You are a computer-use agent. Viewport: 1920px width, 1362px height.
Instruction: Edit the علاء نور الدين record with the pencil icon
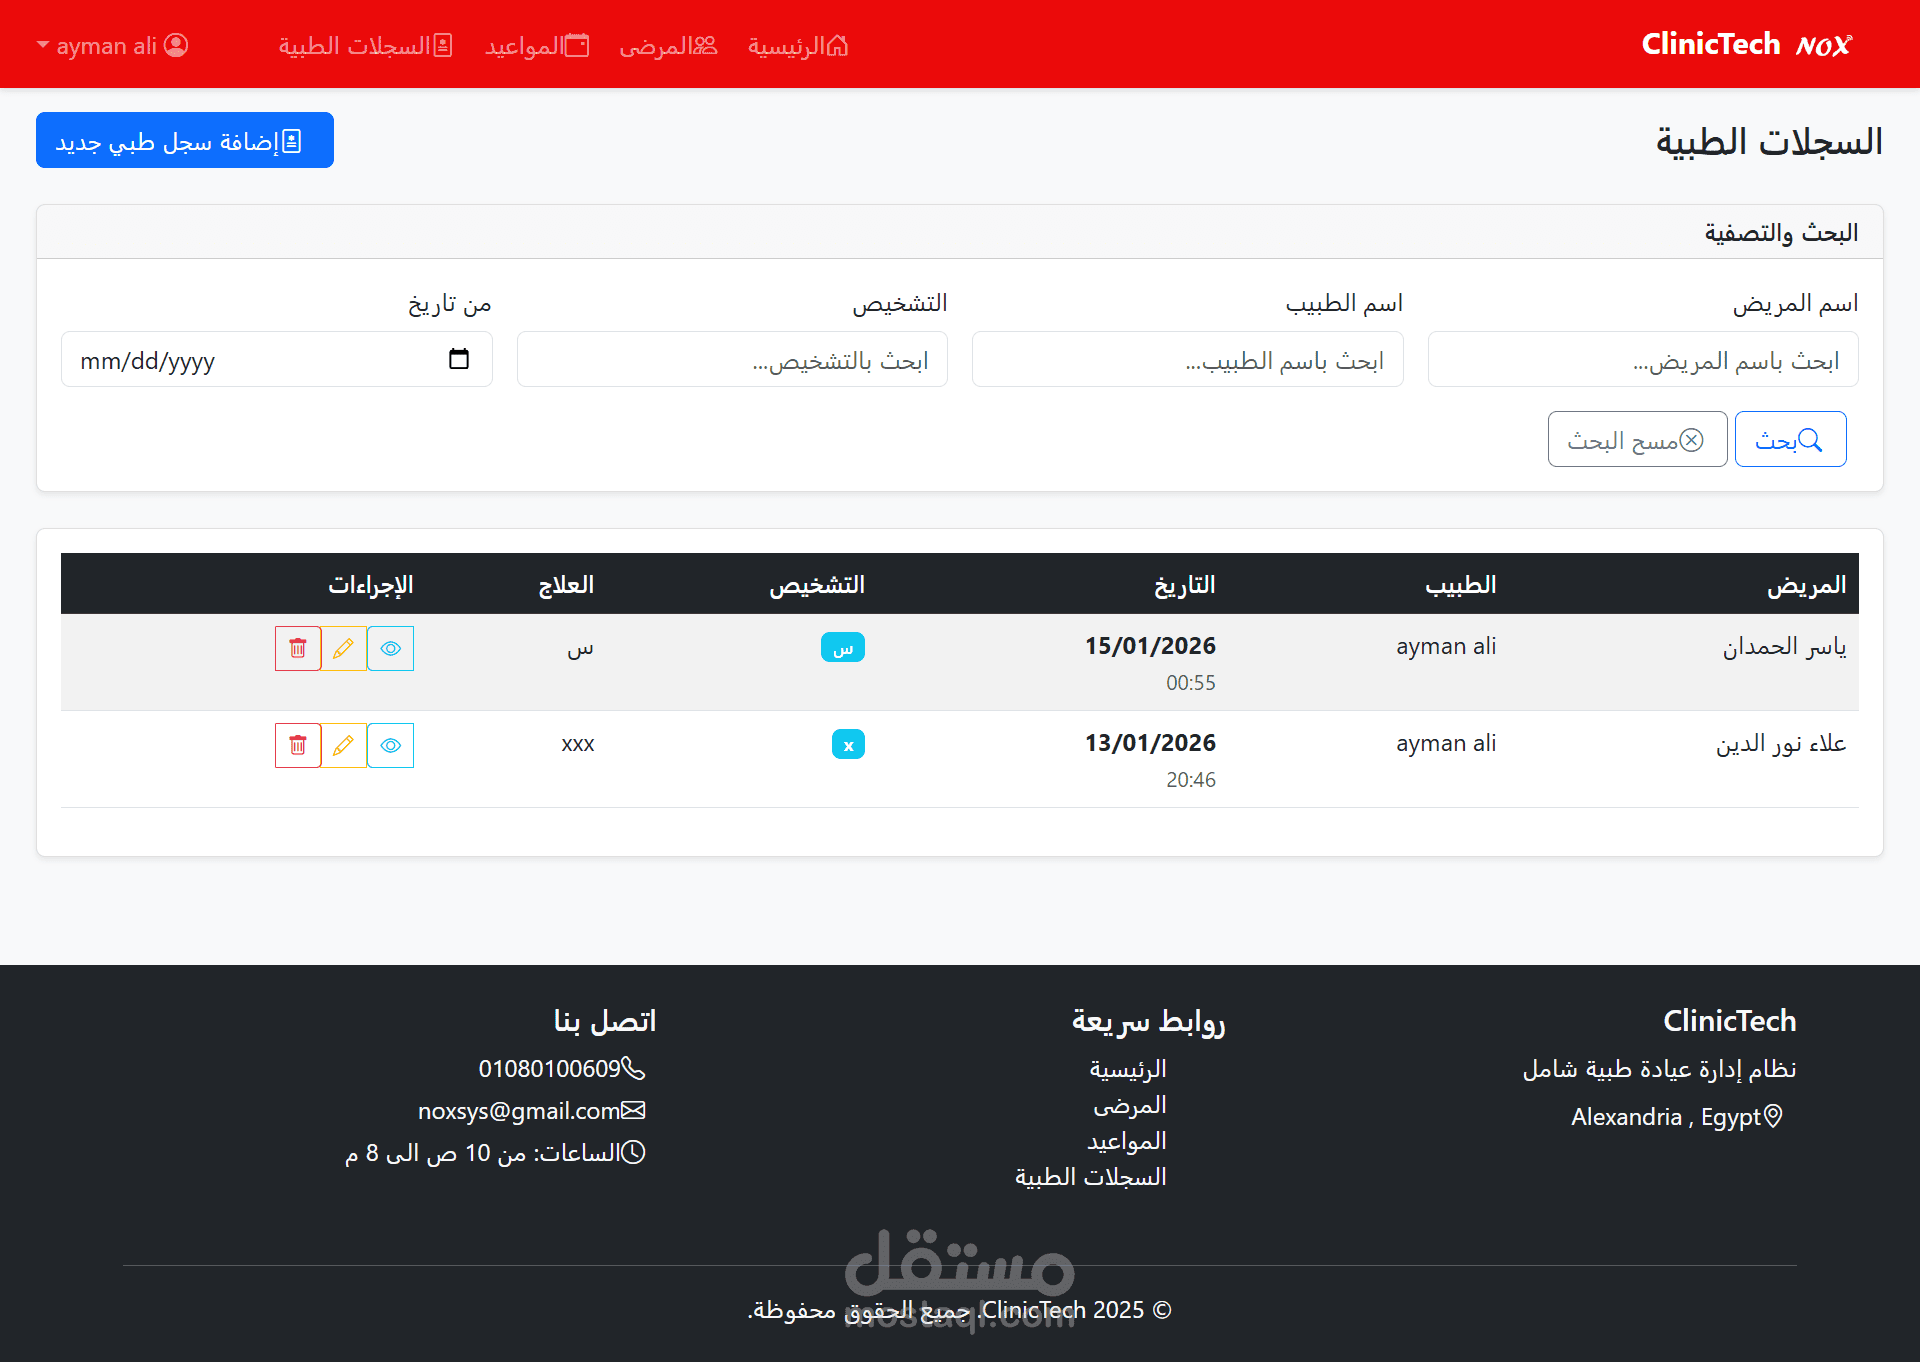click(344, 746)
